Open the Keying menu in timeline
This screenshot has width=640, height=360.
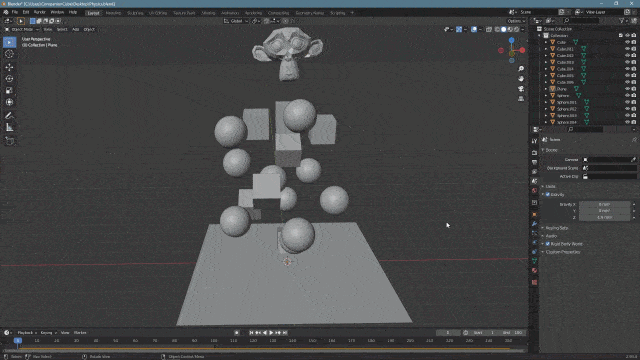tap(48, 333)
